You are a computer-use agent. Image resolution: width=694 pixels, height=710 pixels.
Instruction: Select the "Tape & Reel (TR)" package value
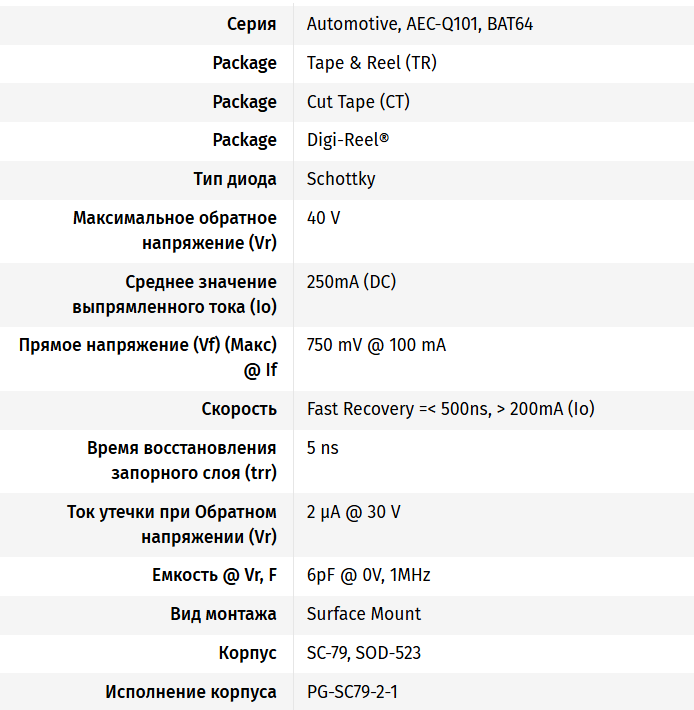(371, 63)
